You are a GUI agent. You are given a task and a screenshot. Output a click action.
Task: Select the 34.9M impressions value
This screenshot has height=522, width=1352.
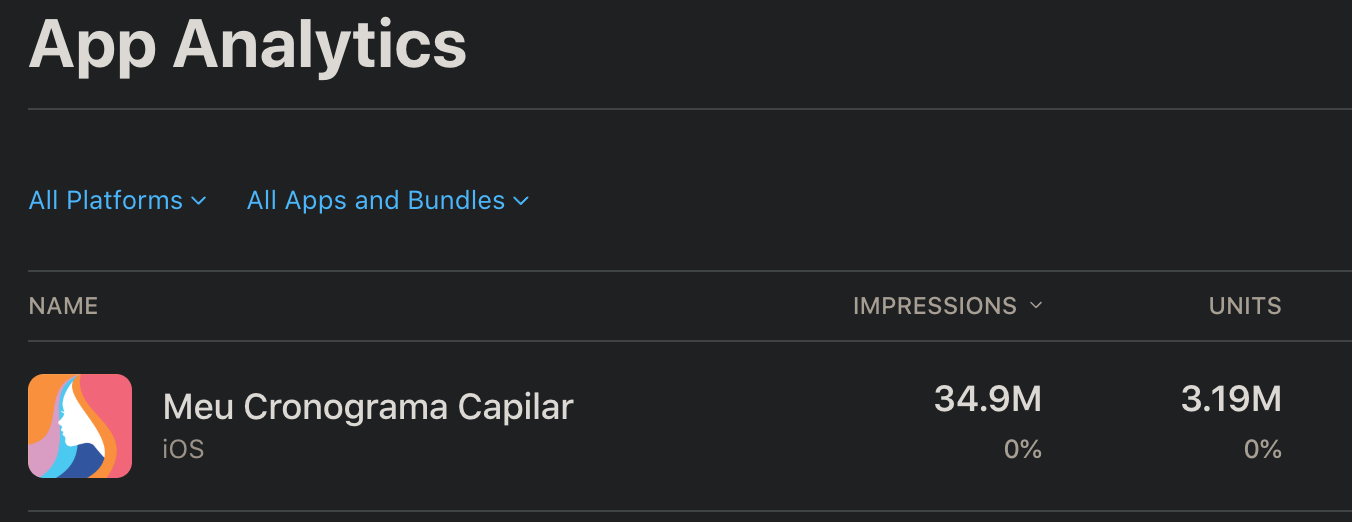[x=988, y=399]
